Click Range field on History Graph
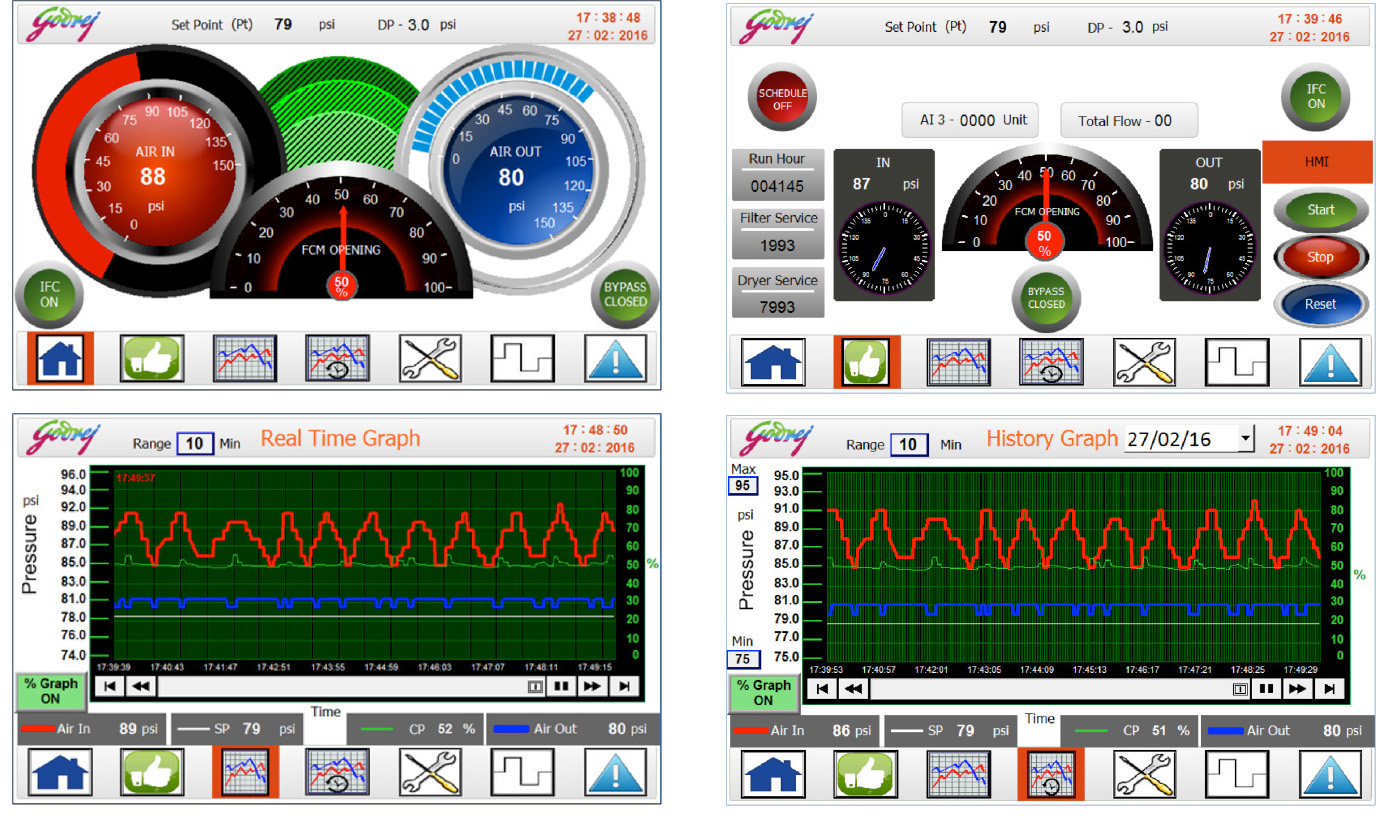 pyautogui.click(x=908, y=444)
